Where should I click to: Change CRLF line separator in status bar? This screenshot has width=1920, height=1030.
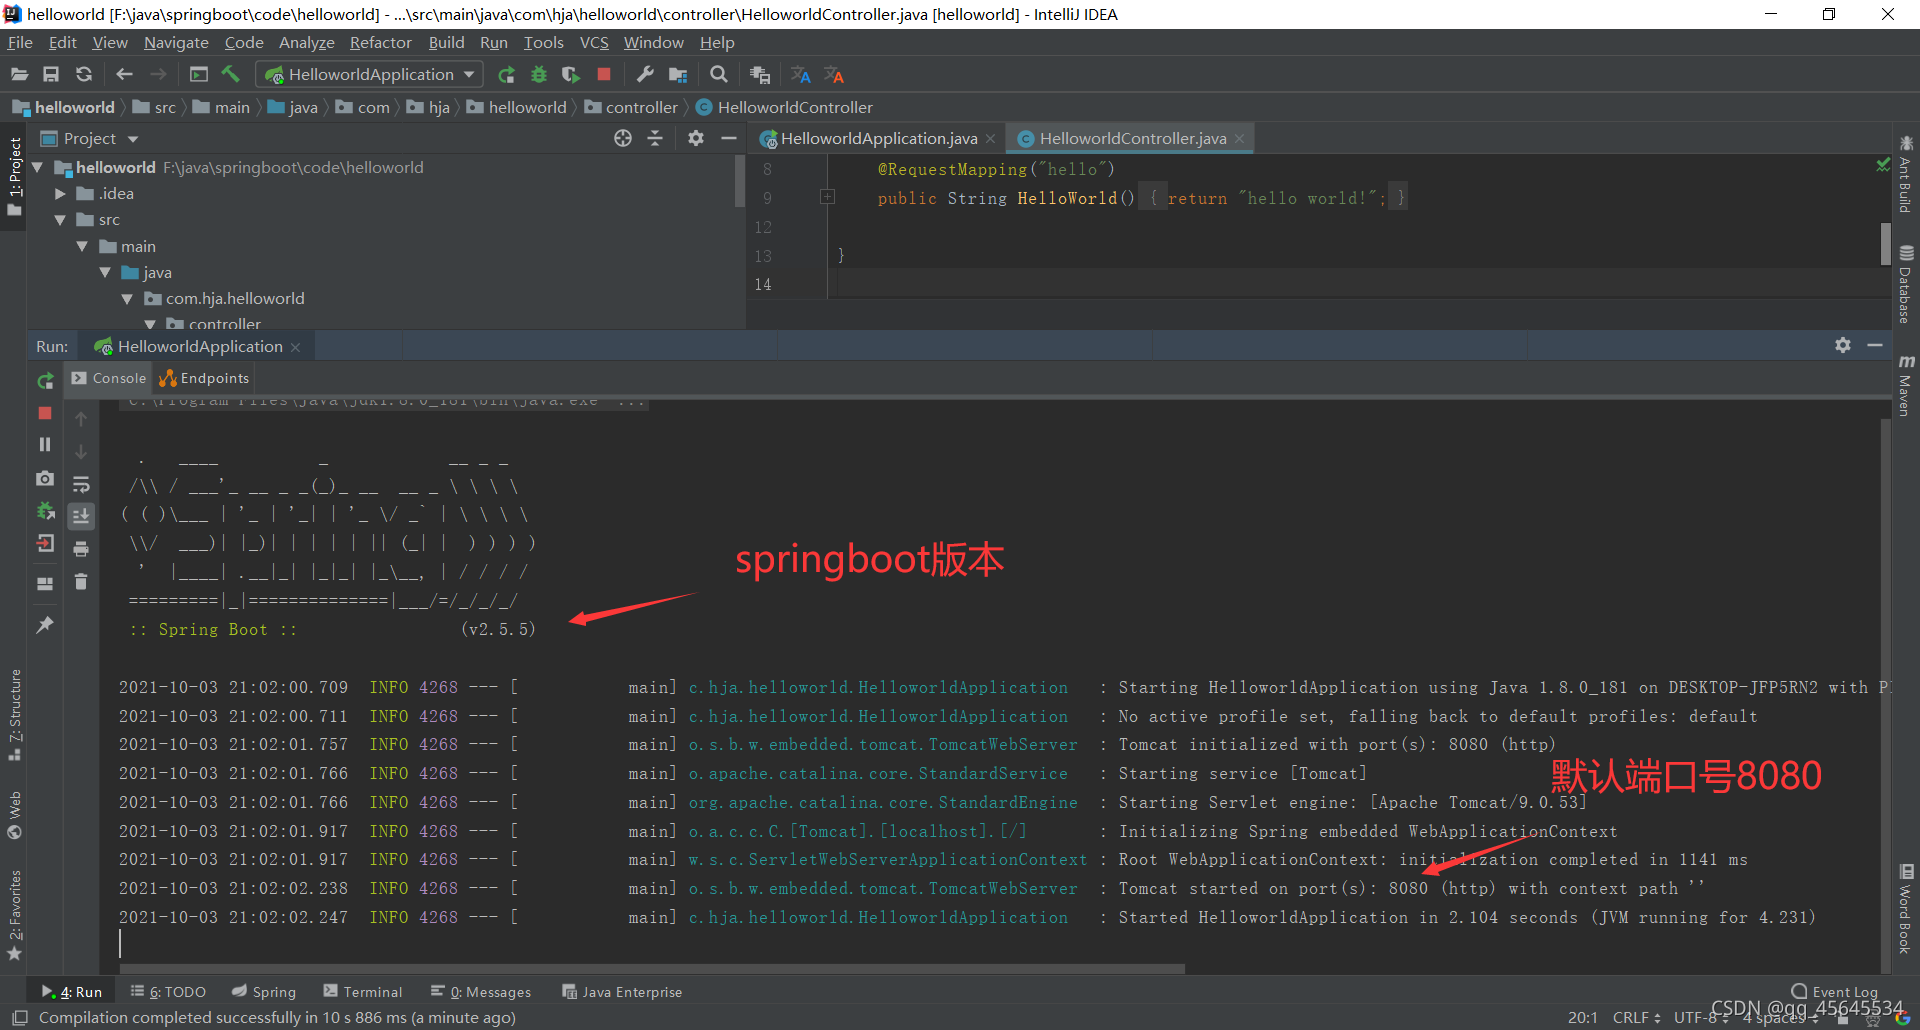click(1636, 1017)
